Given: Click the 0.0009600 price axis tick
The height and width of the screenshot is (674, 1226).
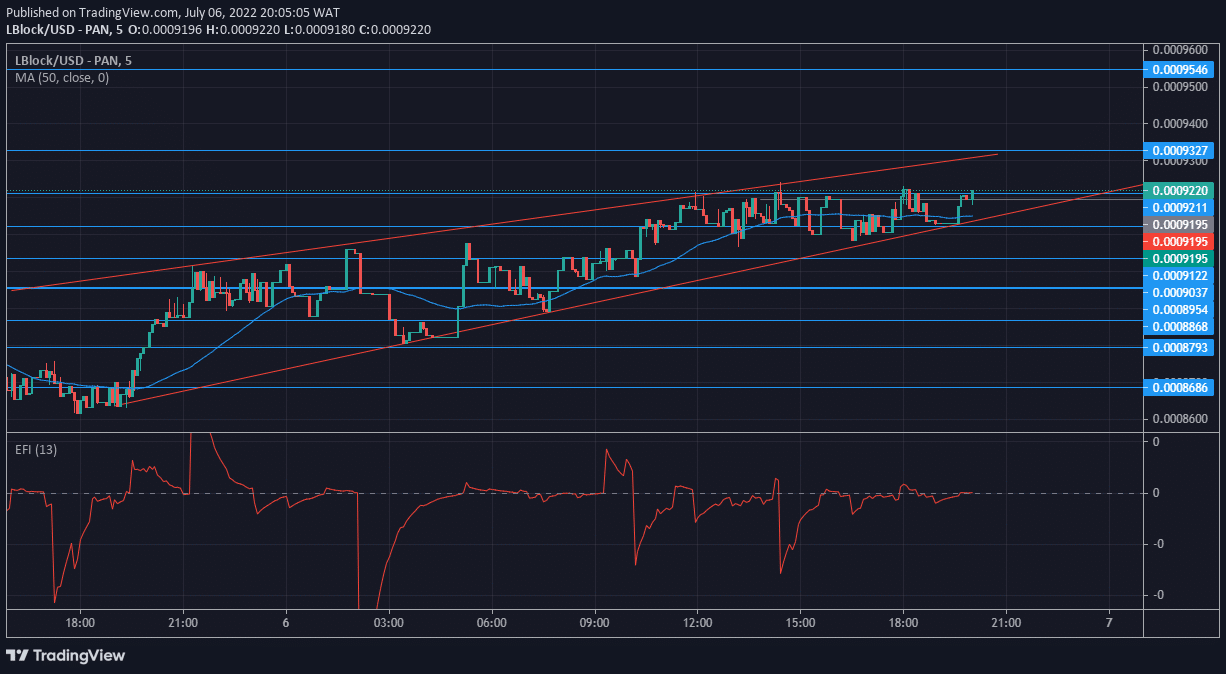Looking at the screenshot, I should (x=1181, y=49).
